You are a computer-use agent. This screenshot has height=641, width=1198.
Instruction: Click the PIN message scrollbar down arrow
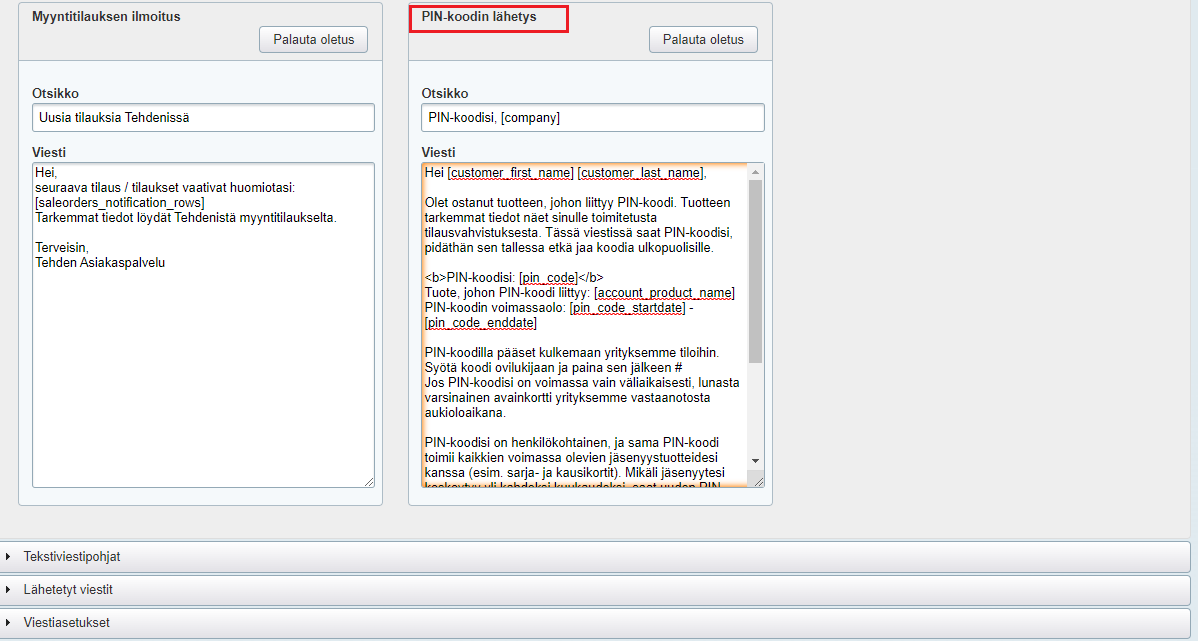click(756, 459)
